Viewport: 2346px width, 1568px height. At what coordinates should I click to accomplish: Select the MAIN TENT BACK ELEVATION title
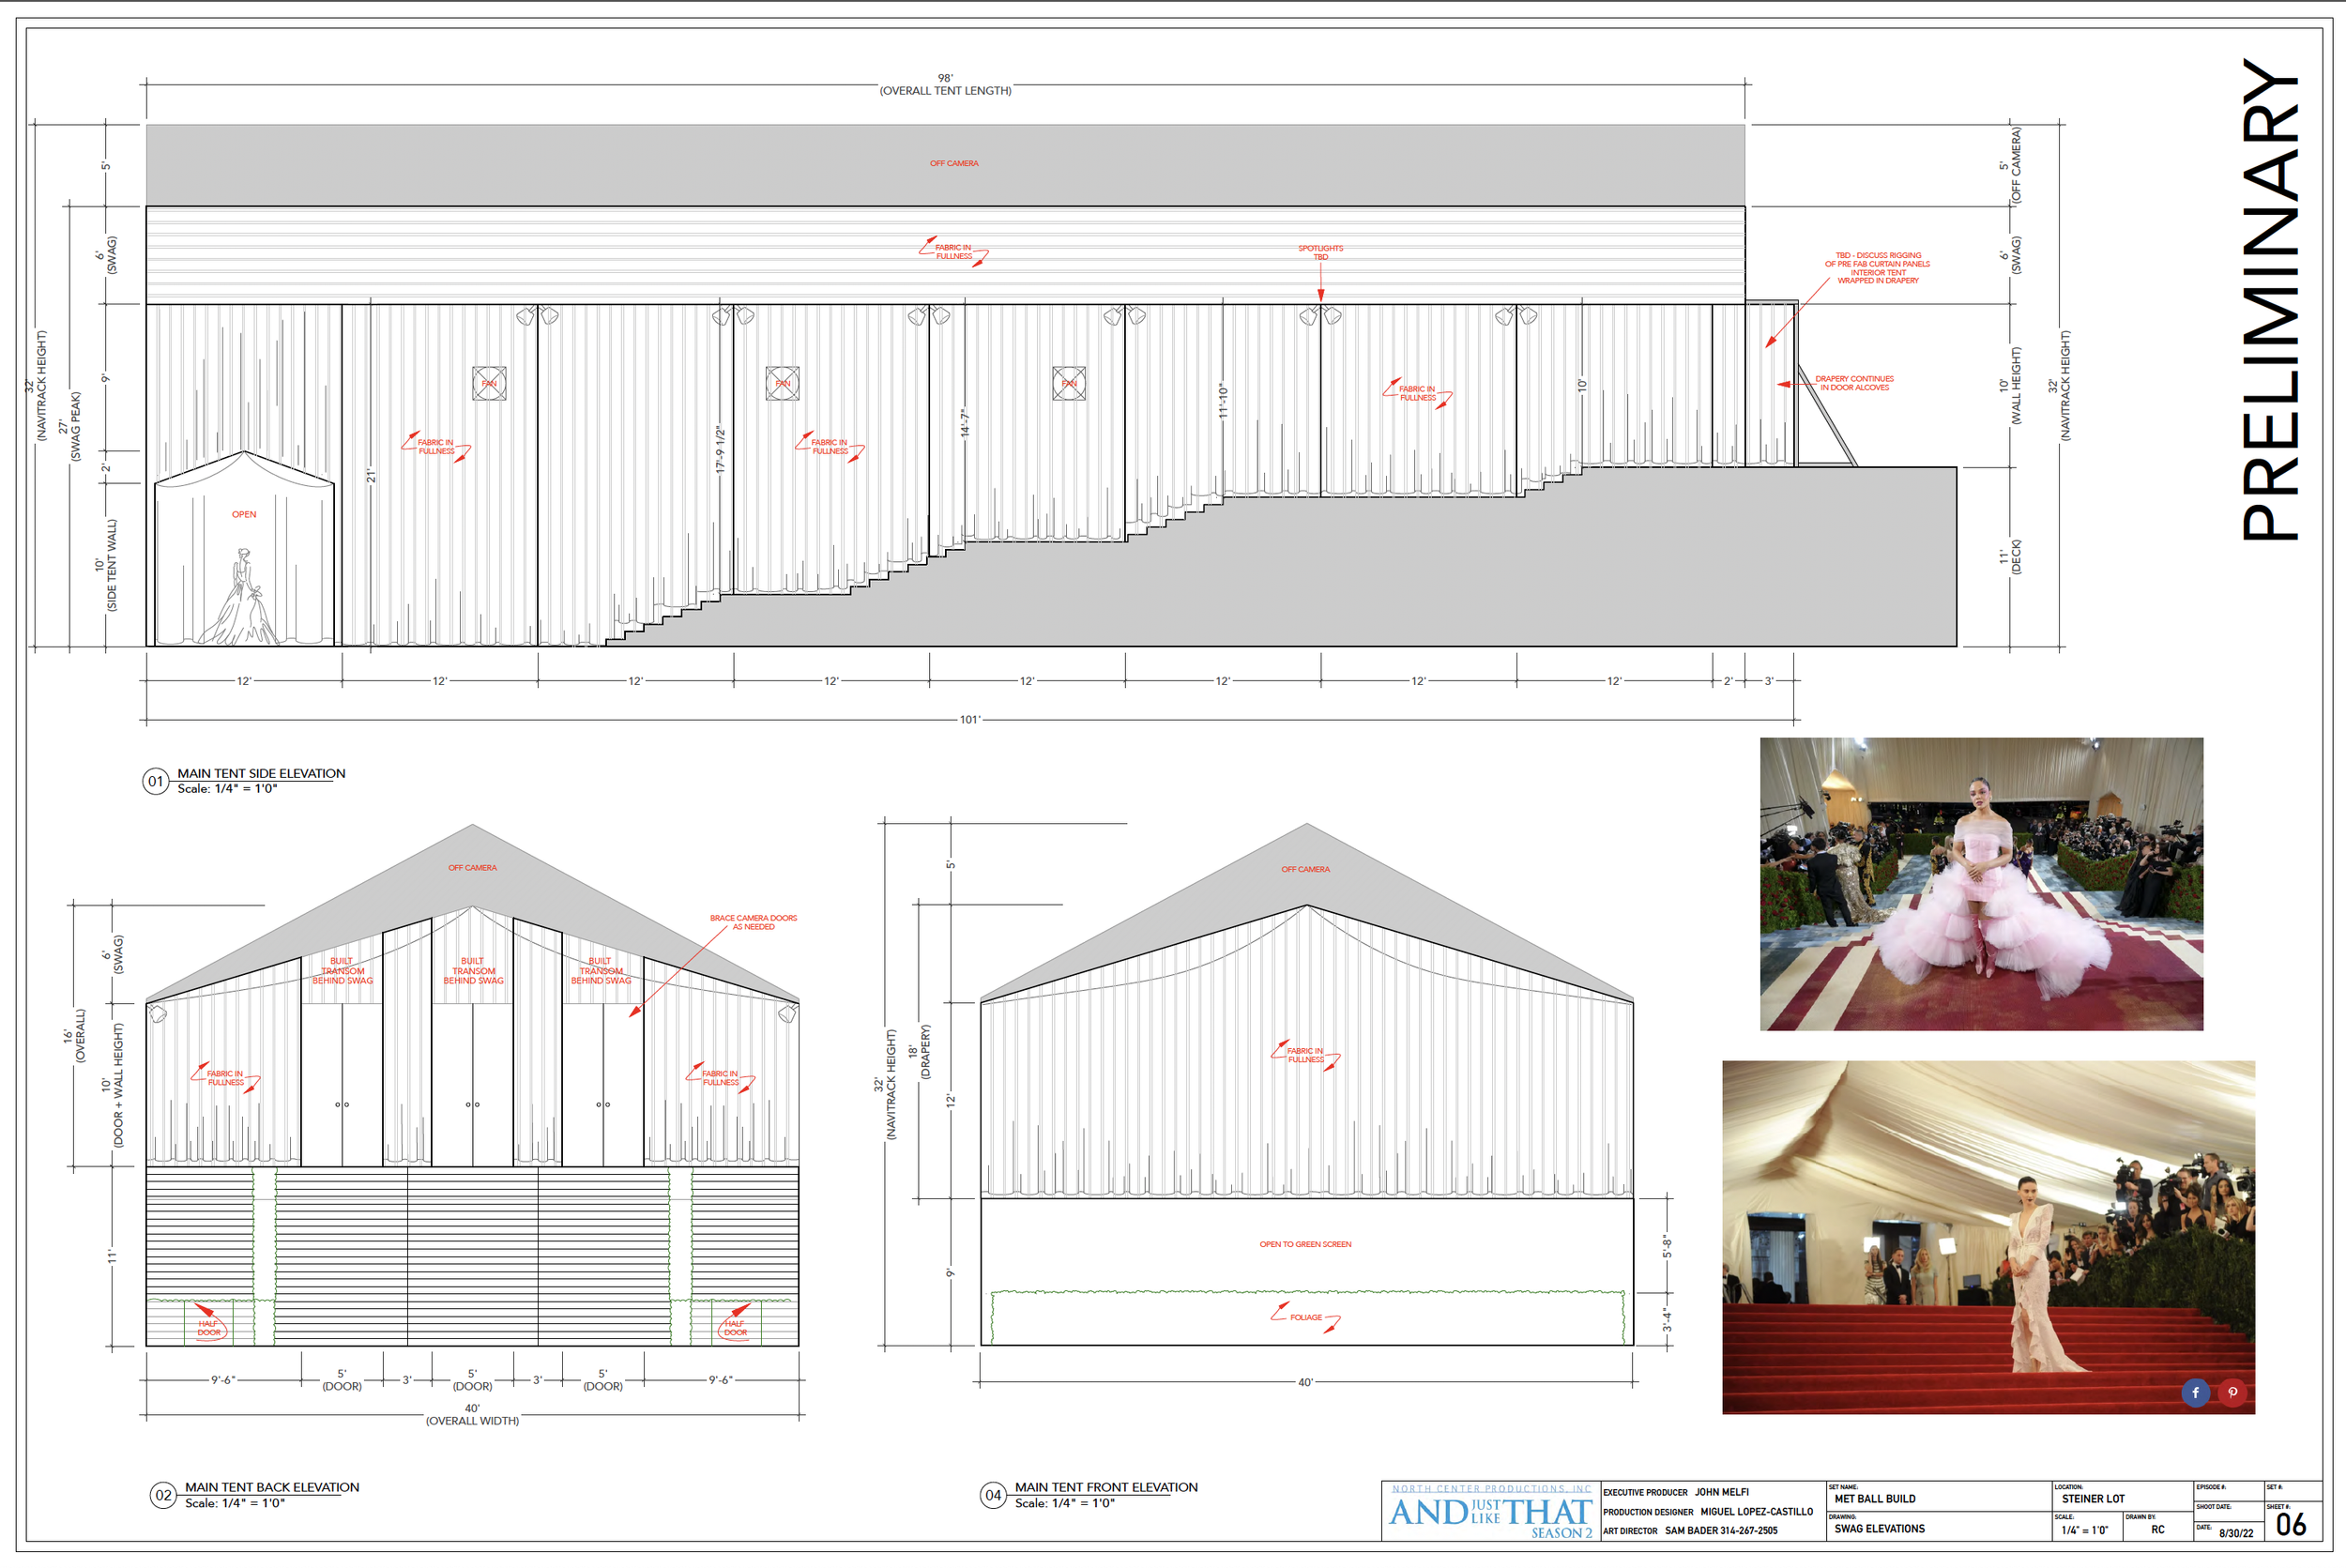pos(272,1487)
